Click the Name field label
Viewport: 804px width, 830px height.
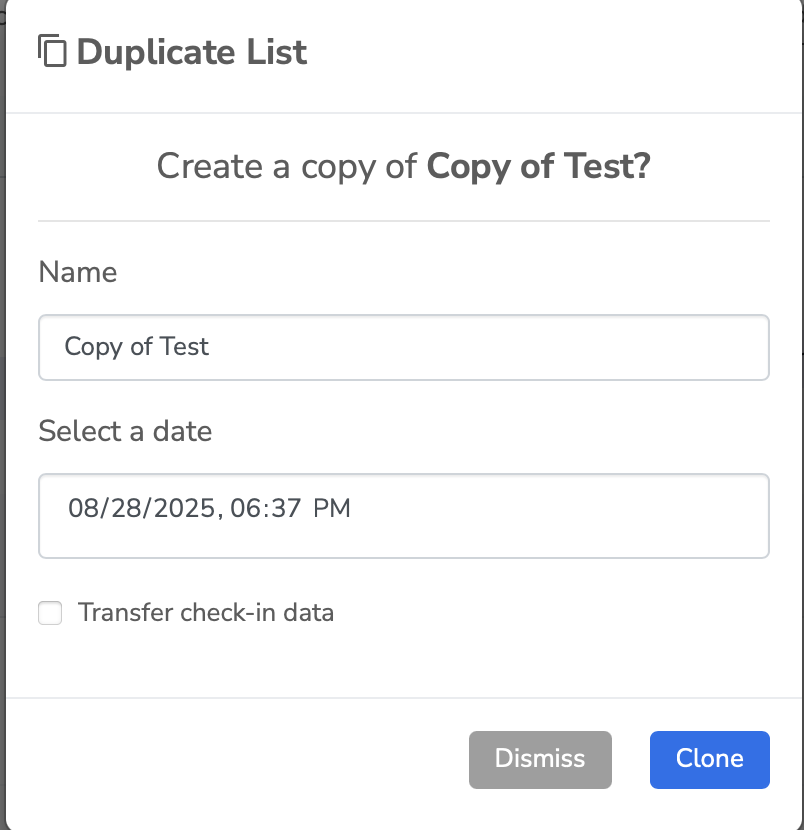[x=78, y=273]
